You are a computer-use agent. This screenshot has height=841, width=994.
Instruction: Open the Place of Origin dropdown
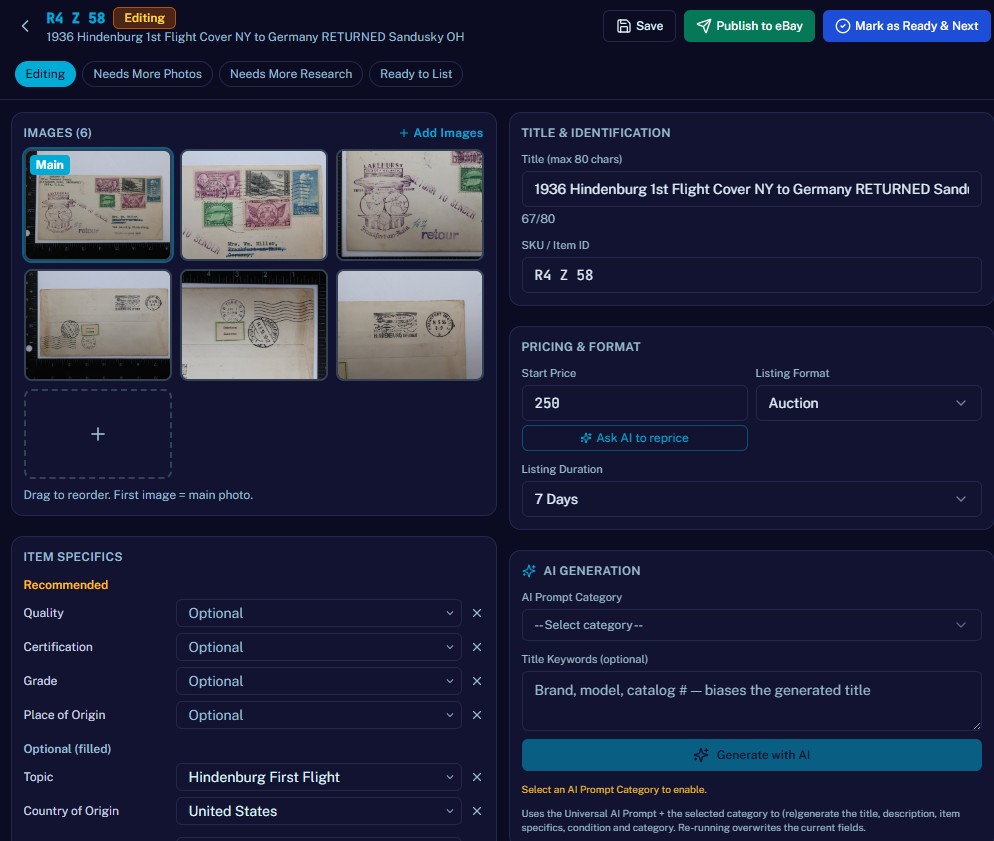point(319,715)
